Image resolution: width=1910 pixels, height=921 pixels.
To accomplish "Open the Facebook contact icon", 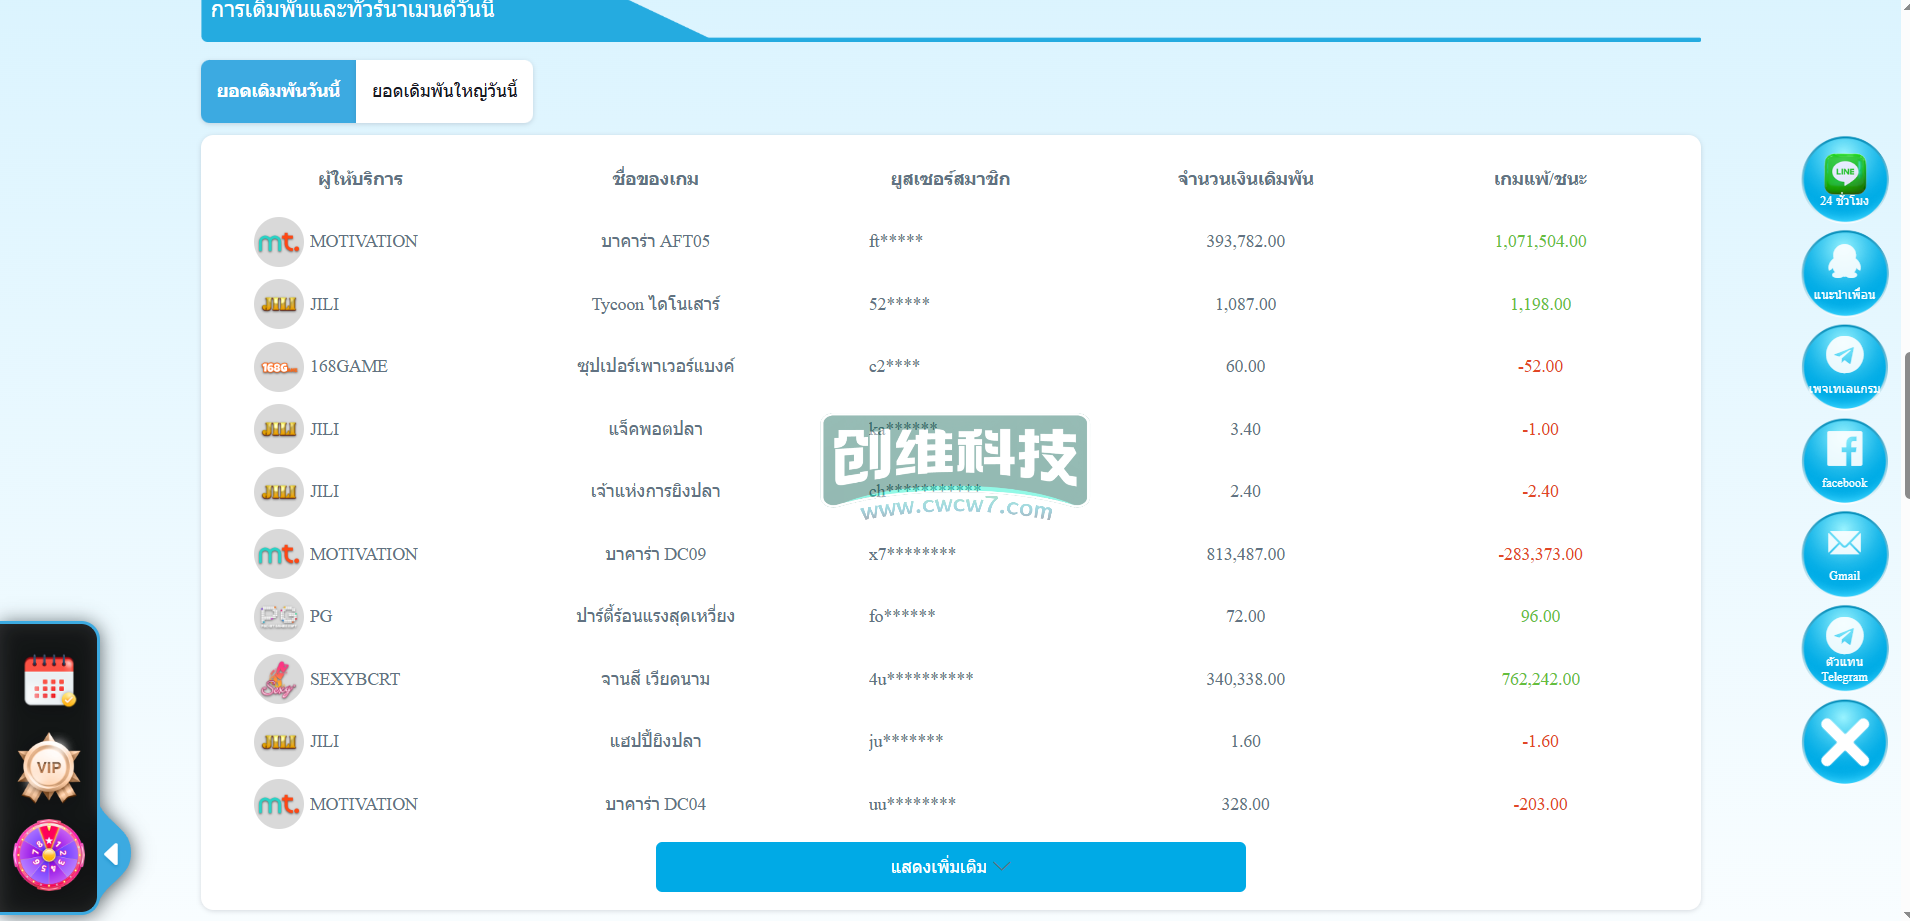I will point(1844,459).
